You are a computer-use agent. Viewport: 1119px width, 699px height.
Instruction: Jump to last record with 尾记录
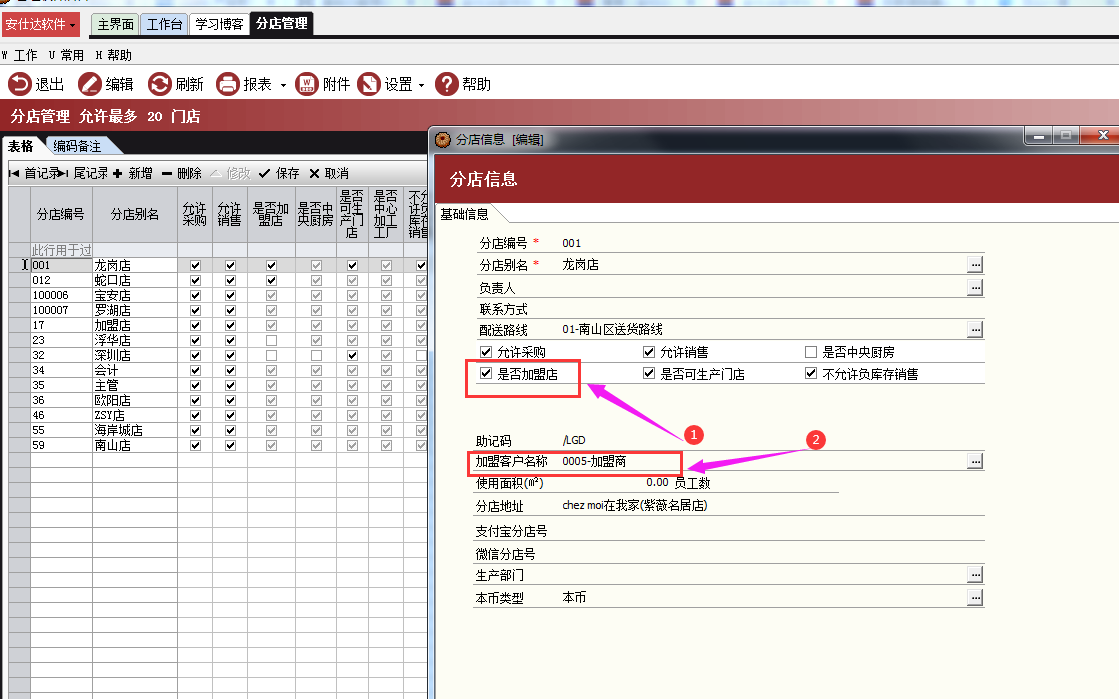pyautogui.click(x=83, y=174)
